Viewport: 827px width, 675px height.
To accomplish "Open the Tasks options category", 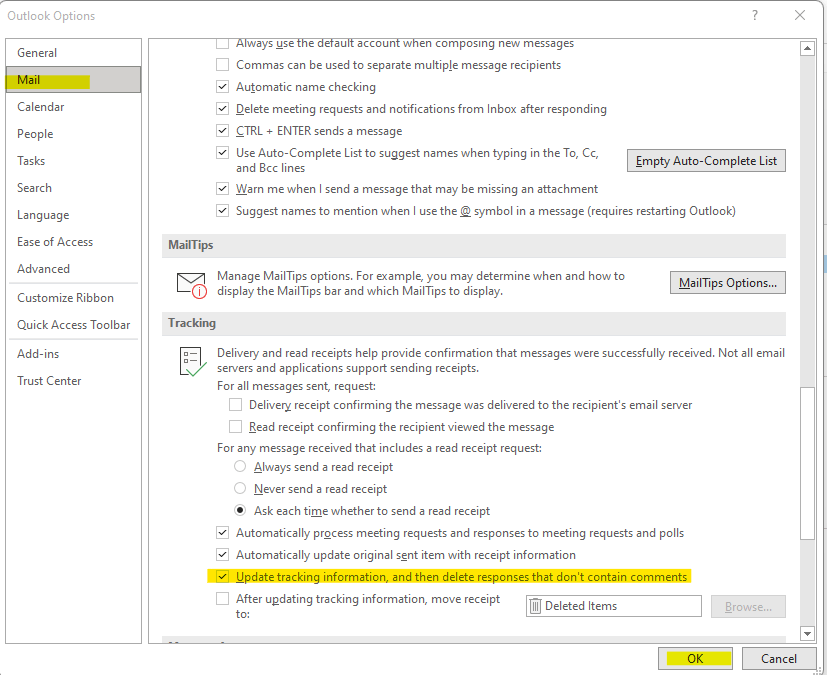I will click(x=73, y=161).
